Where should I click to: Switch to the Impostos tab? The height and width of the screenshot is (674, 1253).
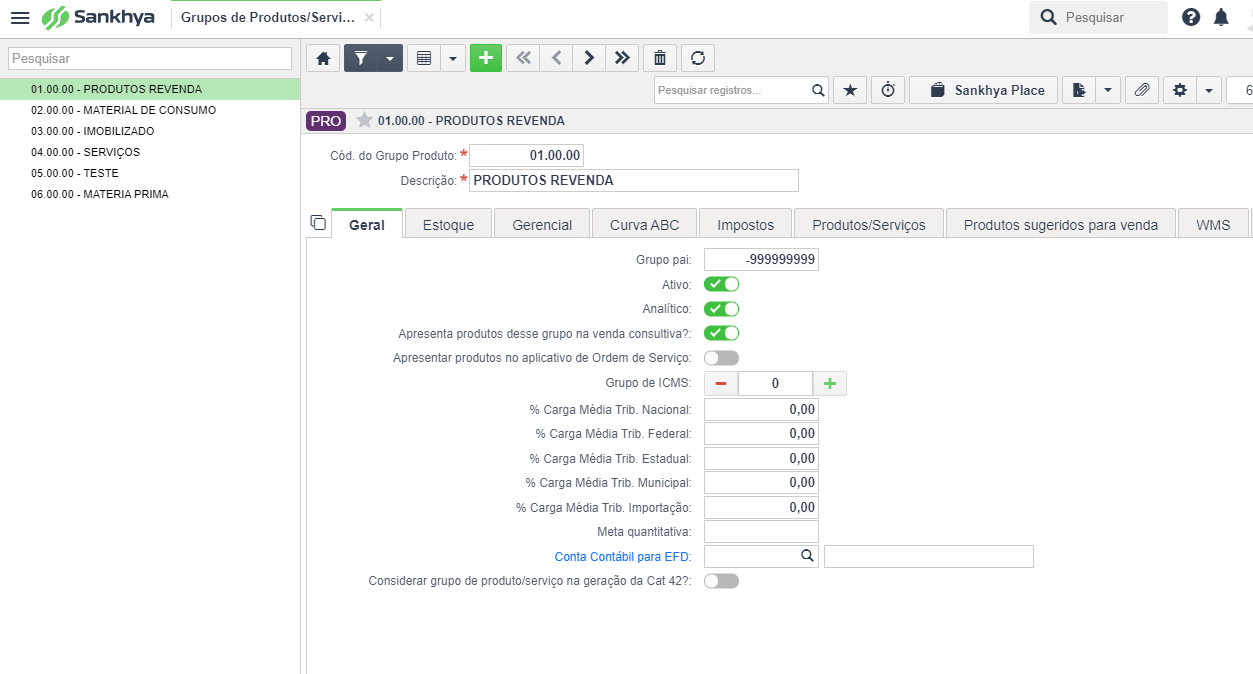745,224
